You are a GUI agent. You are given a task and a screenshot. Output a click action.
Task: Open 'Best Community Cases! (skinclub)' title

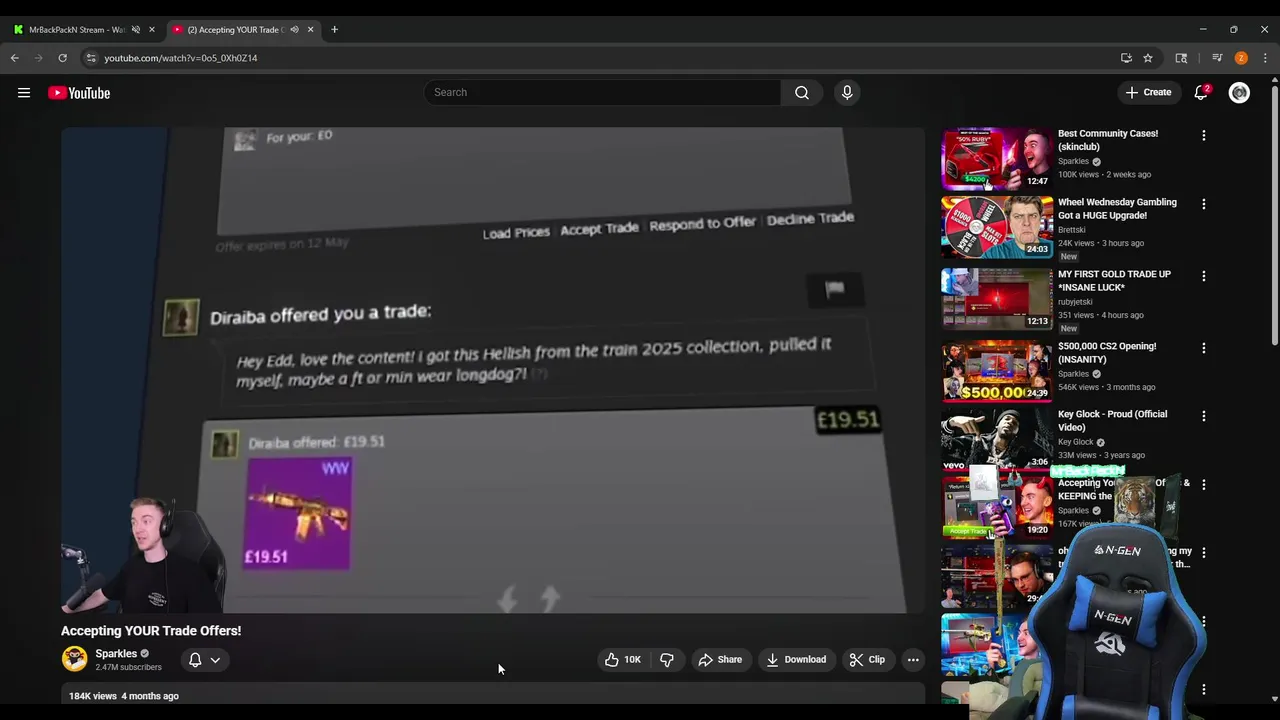tap(1108, 140)
